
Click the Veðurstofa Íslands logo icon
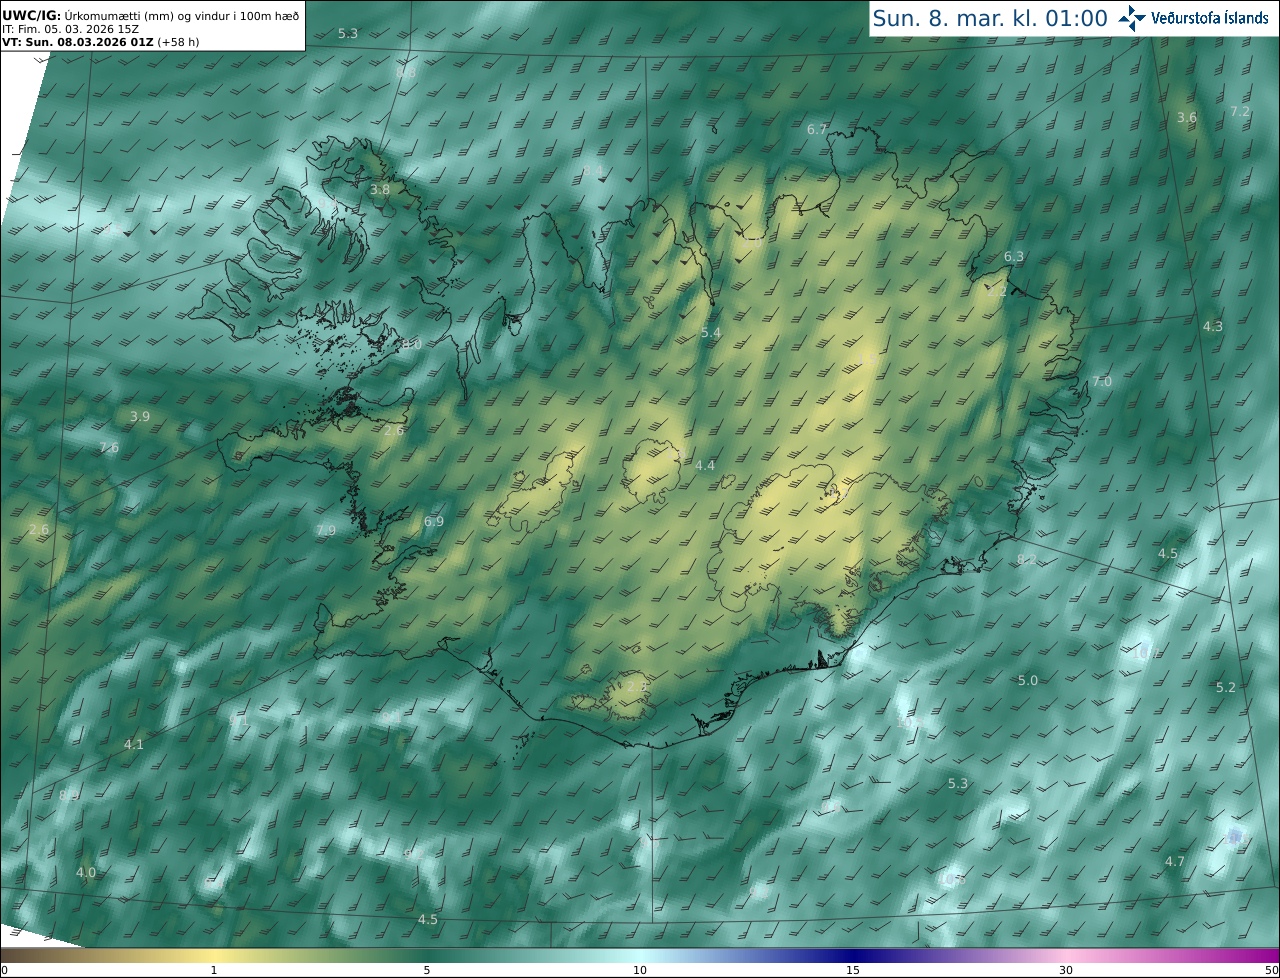[1132, 18]
